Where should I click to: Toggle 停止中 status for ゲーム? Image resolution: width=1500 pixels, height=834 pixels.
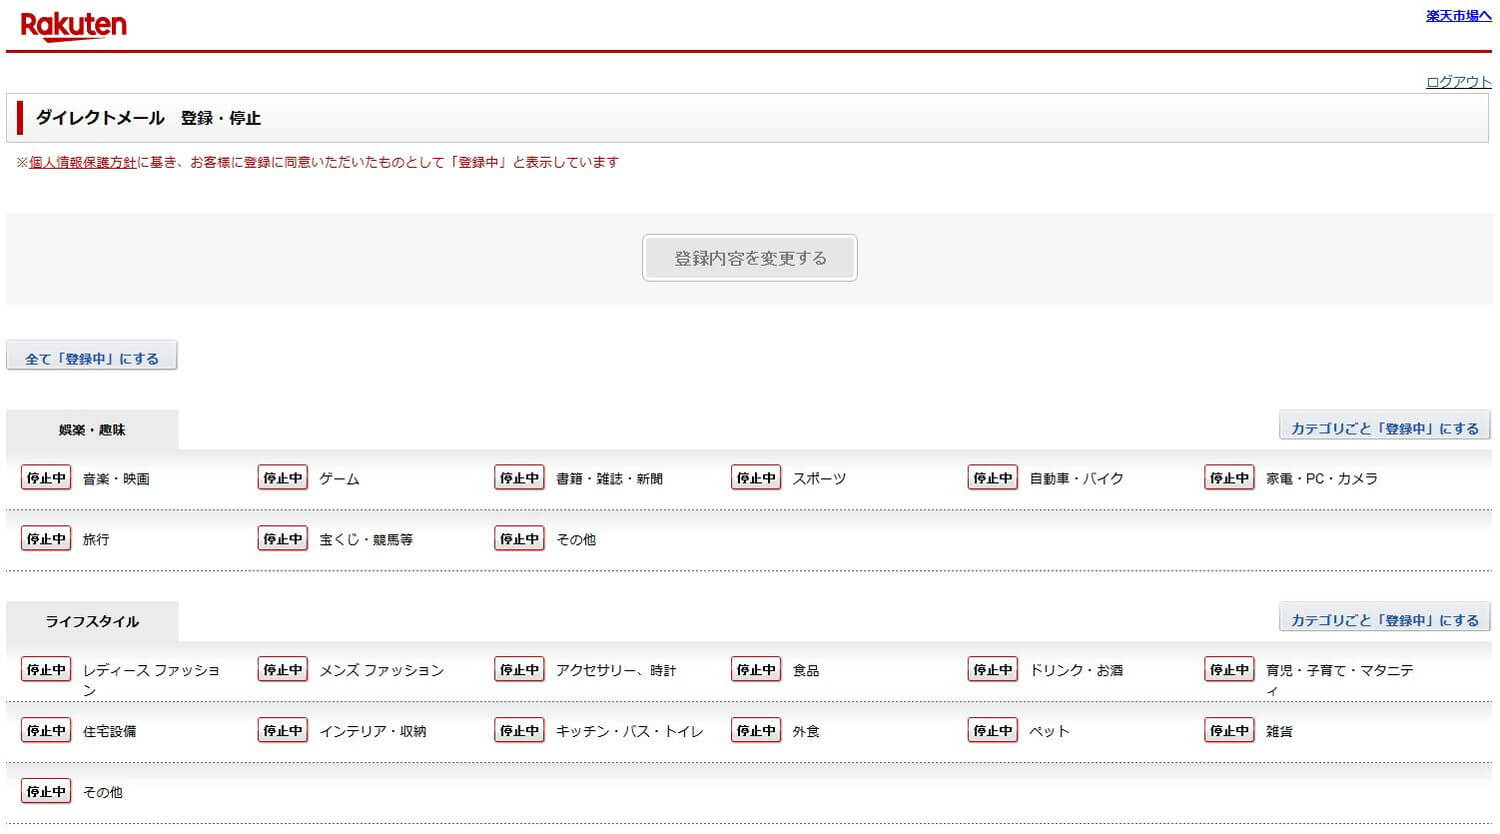[282, 478]
